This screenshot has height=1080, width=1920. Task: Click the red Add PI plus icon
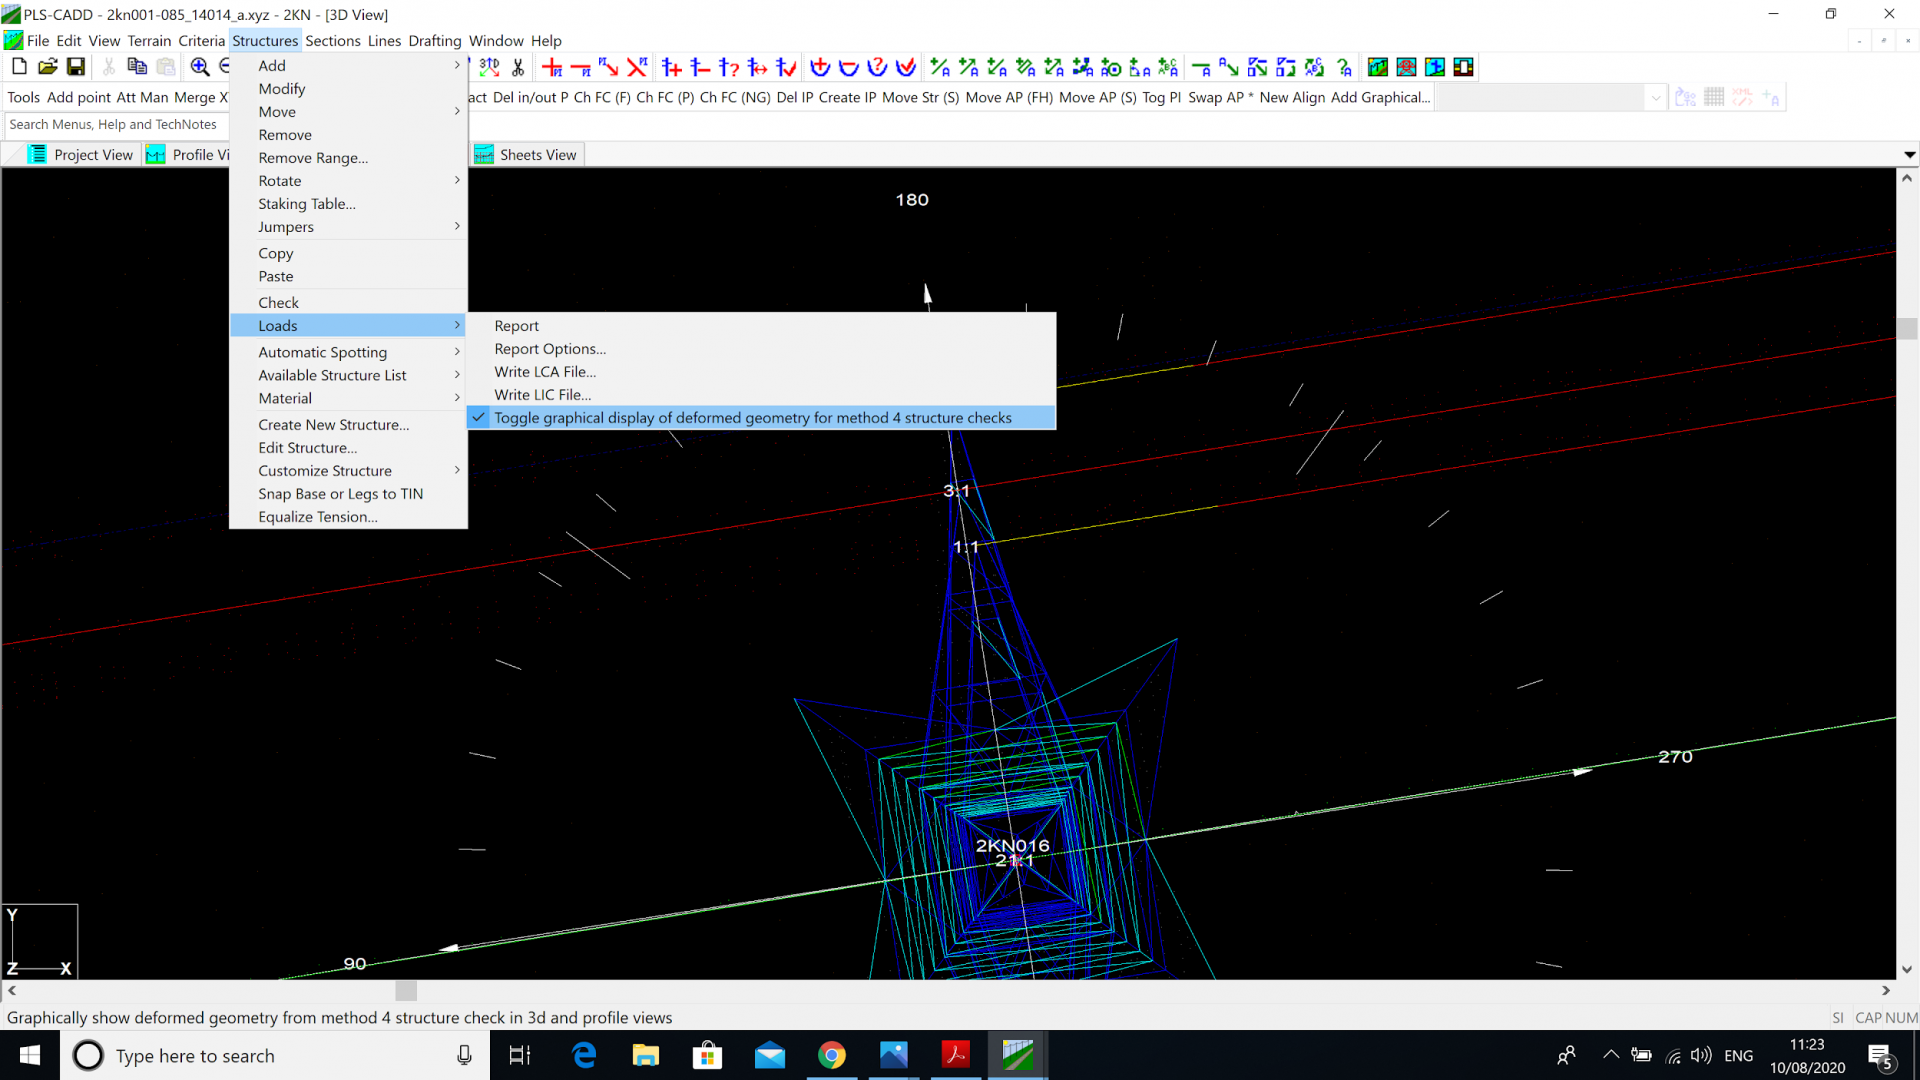pos(552,67)
